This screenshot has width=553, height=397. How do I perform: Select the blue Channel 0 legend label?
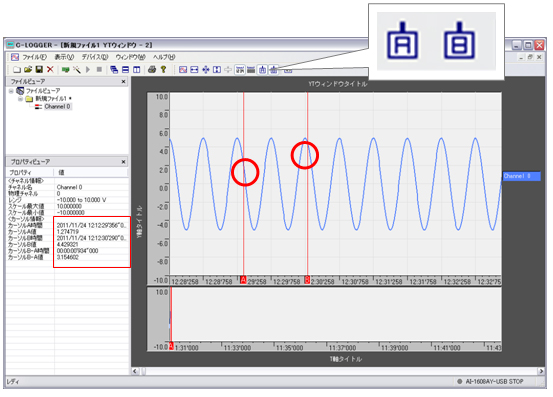pos(521,176)
